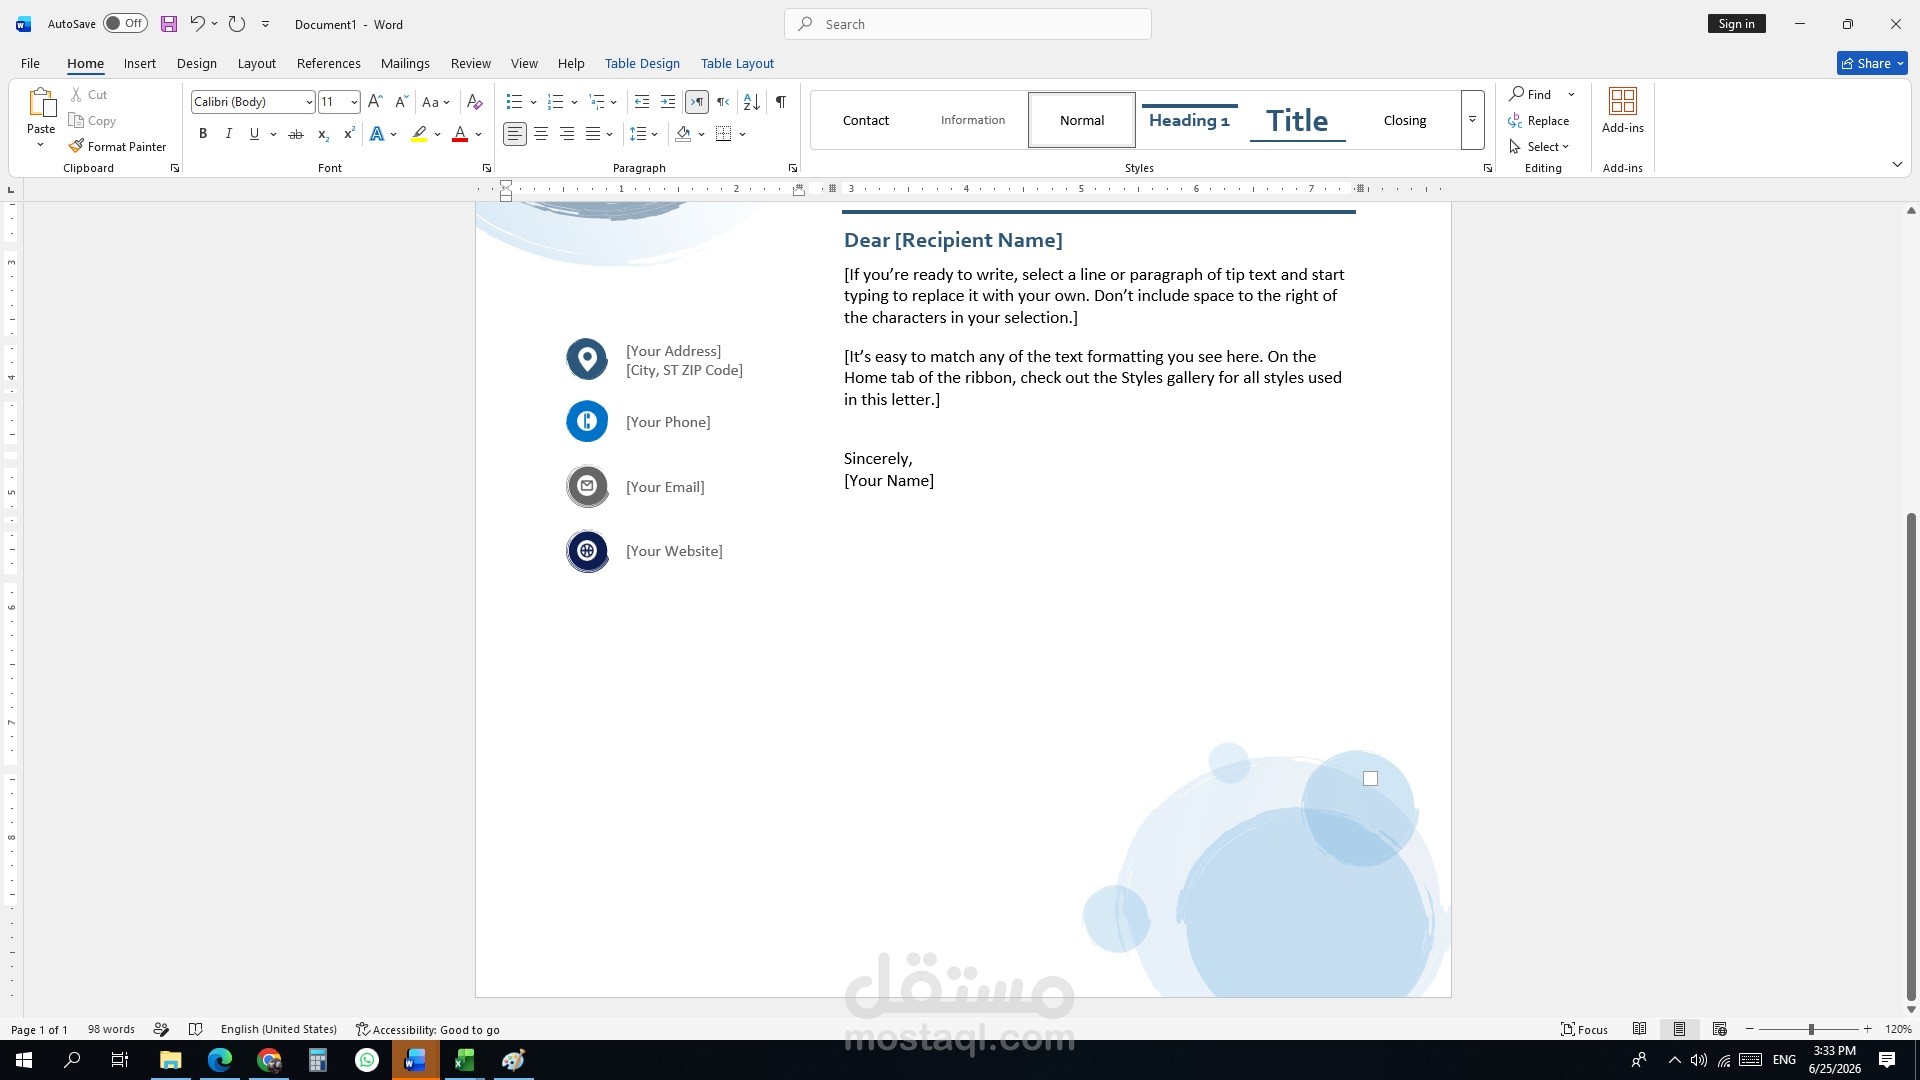
Task: Toggle bold formatting
Action: (203, 134)
